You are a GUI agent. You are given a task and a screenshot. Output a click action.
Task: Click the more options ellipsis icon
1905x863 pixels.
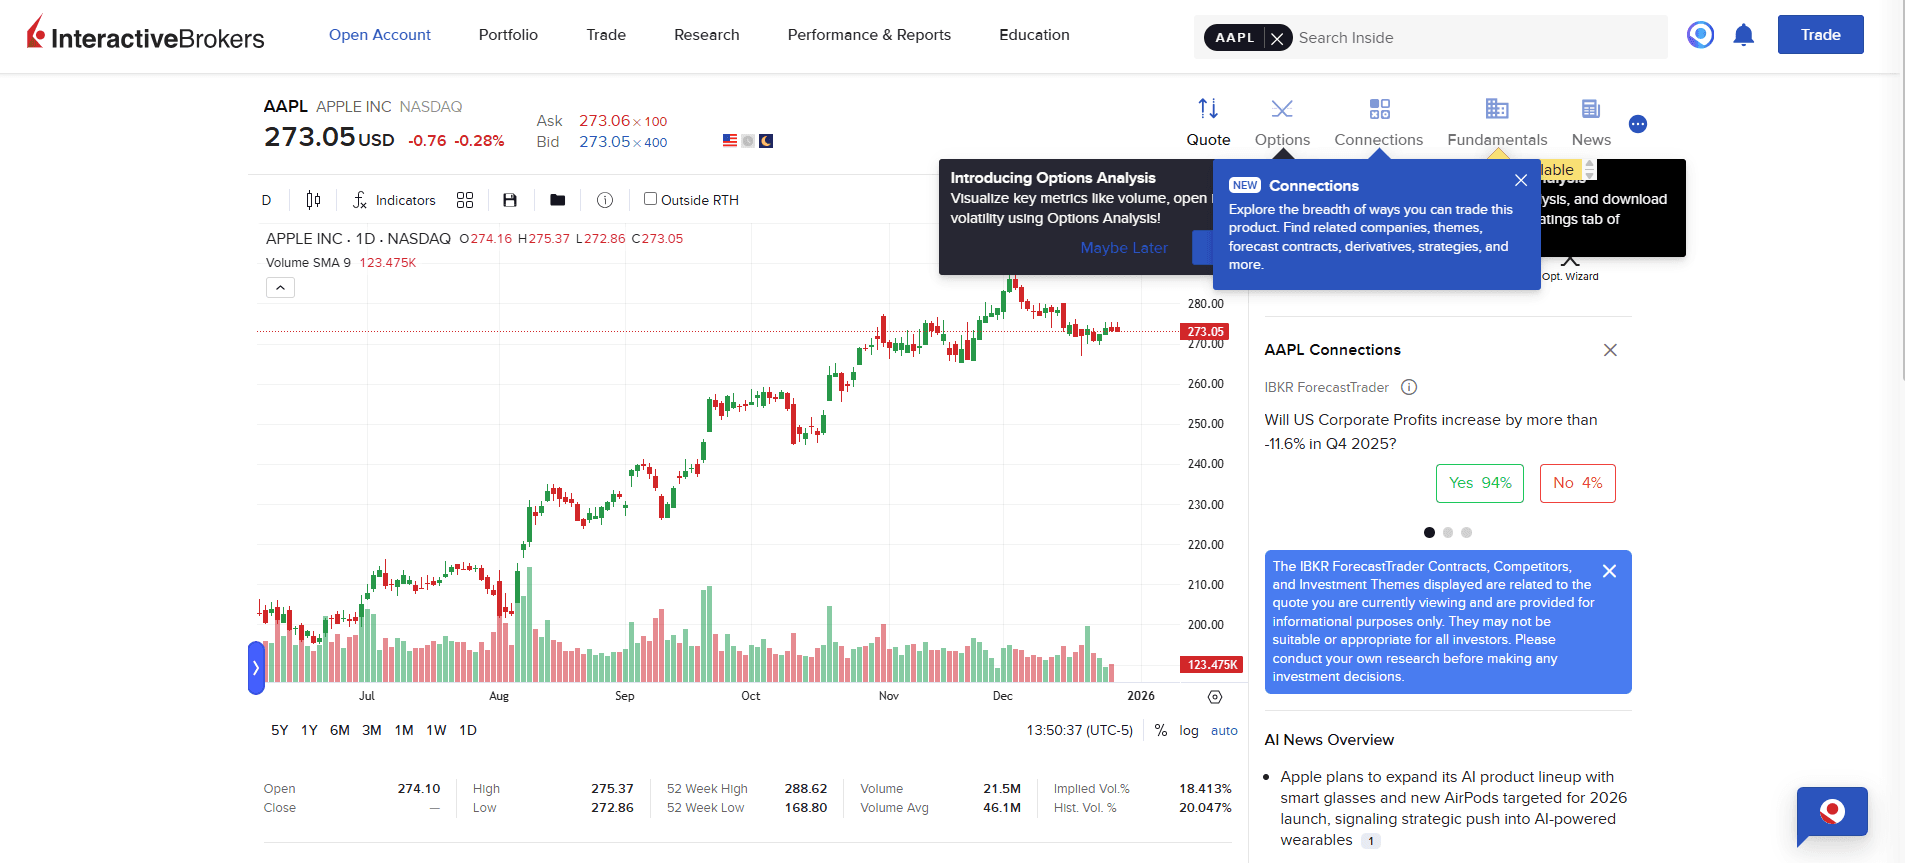tap(1638, 124)
